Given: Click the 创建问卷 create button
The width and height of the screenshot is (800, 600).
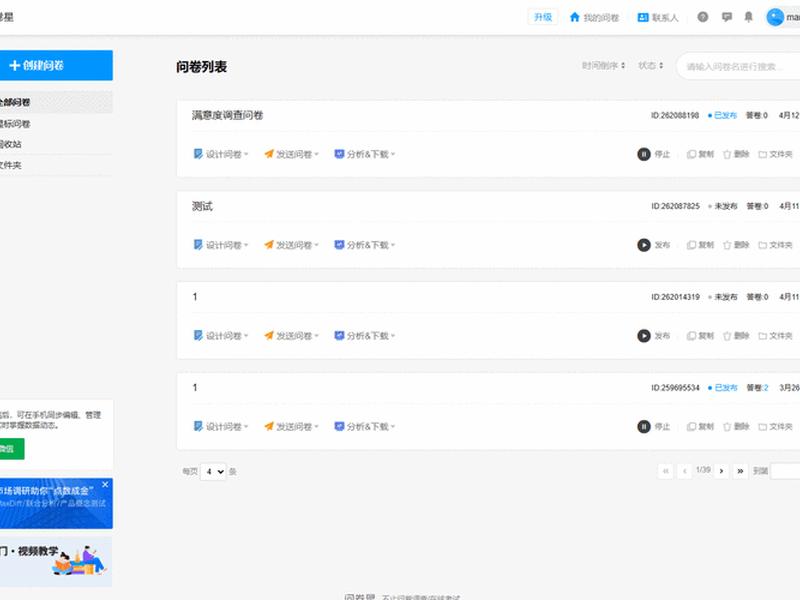Looking at the screenshot, I should (x=56, y=65).
